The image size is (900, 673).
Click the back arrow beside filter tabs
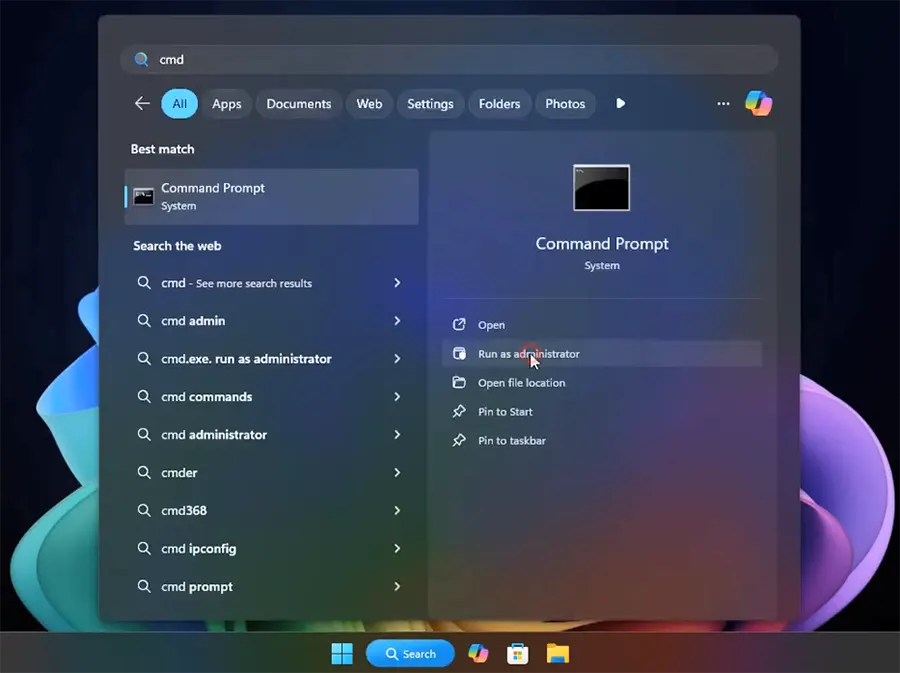coord(141,103)
